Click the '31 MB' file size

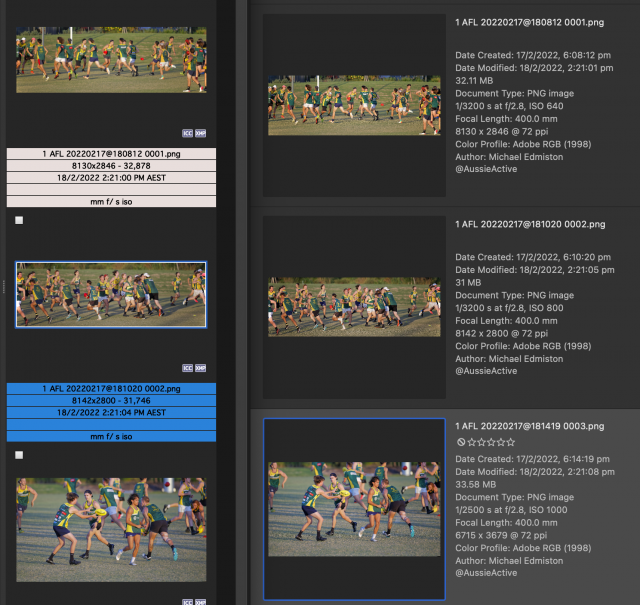pos(468,282)
